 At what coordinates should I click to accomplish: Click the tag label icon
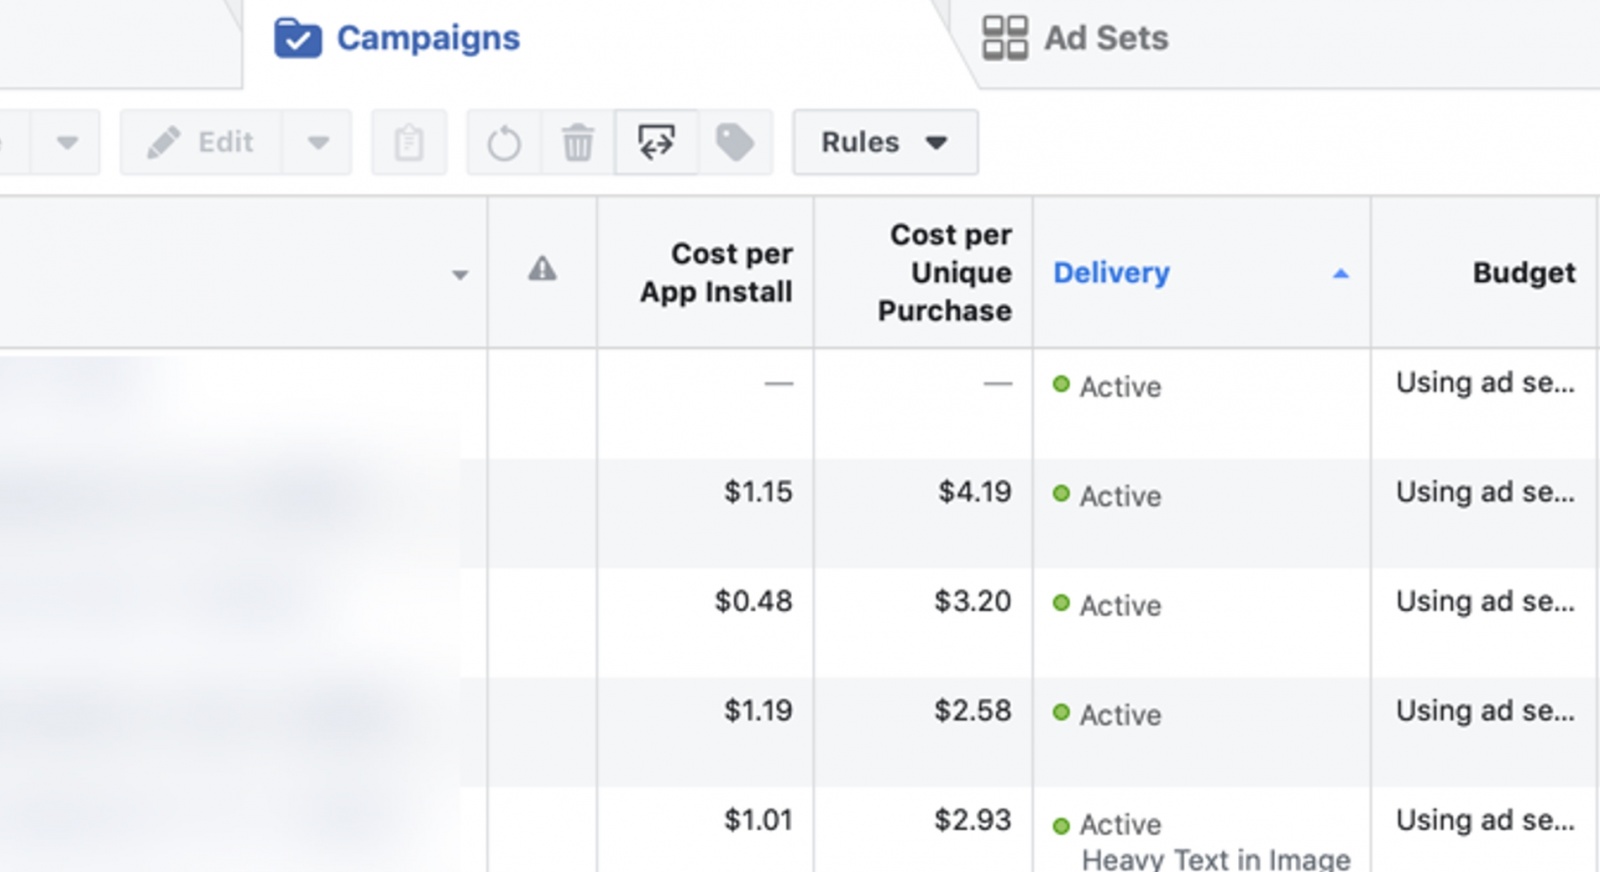(735, 143)
